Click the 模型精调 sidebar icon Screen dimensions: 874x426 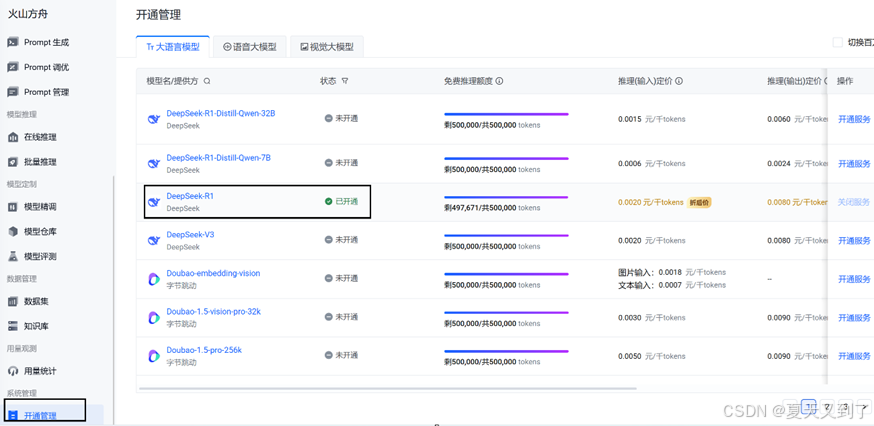pyautogui.click(x=13, y=207)
